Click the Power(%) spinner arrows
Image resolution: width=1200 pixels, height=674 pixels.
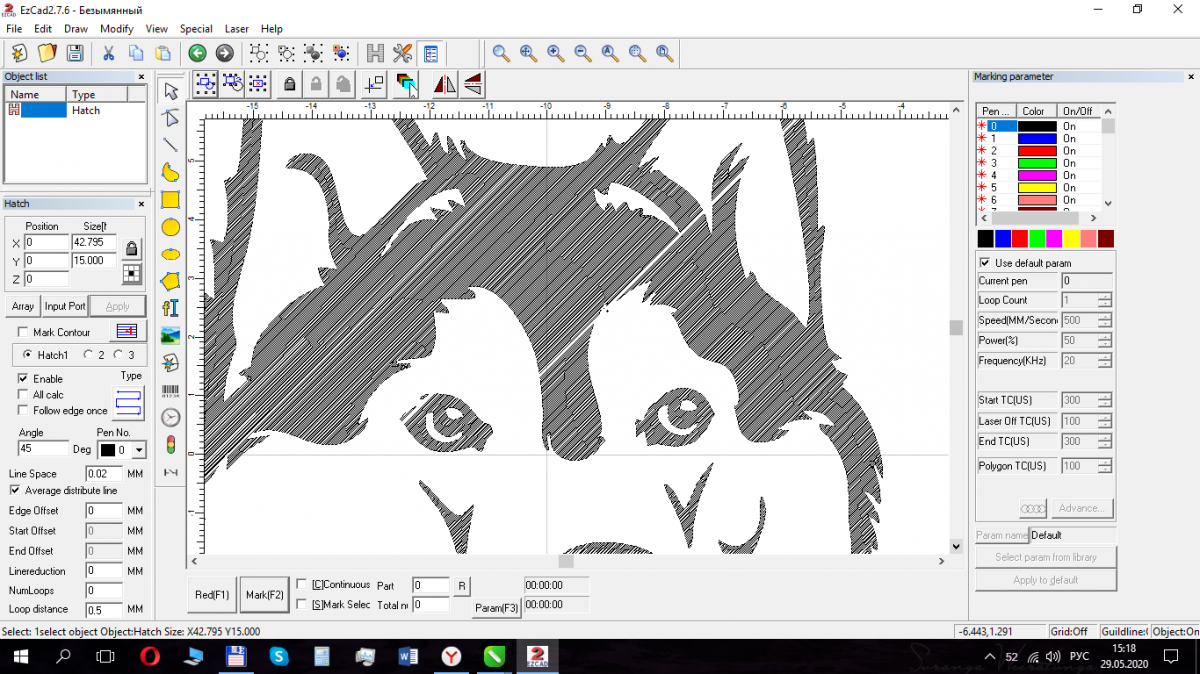(x=1105, y=340)
